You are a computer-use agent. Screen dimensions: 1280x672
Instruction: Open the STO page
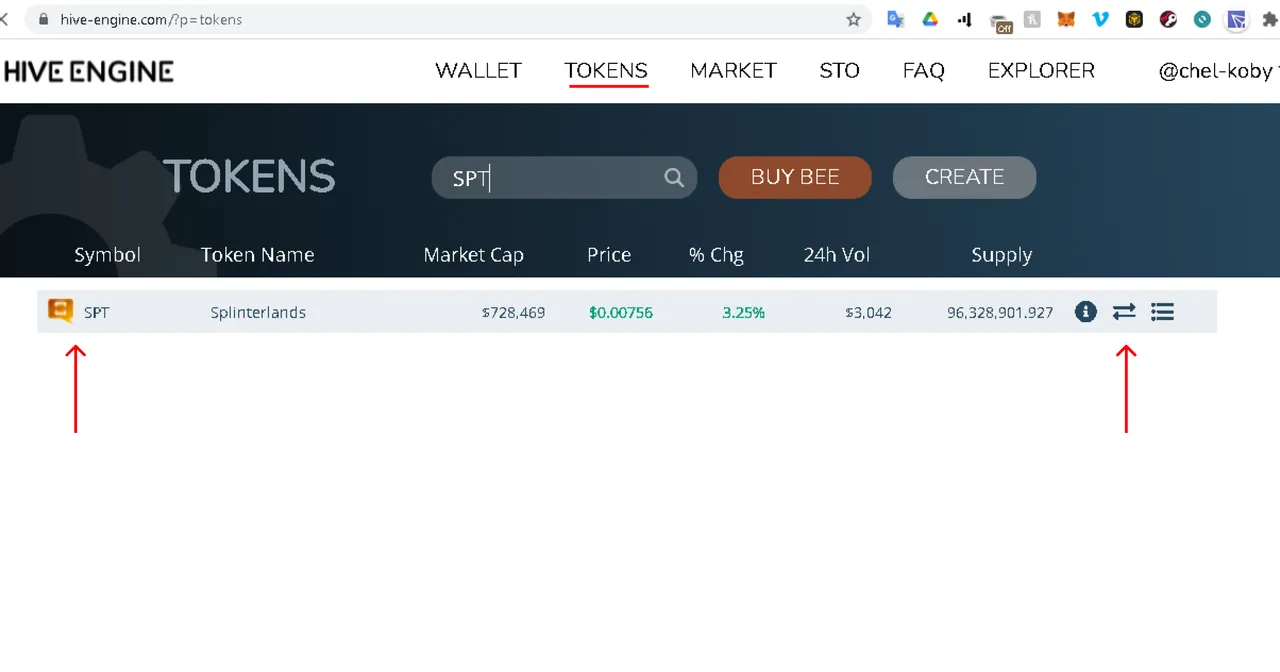839,71
